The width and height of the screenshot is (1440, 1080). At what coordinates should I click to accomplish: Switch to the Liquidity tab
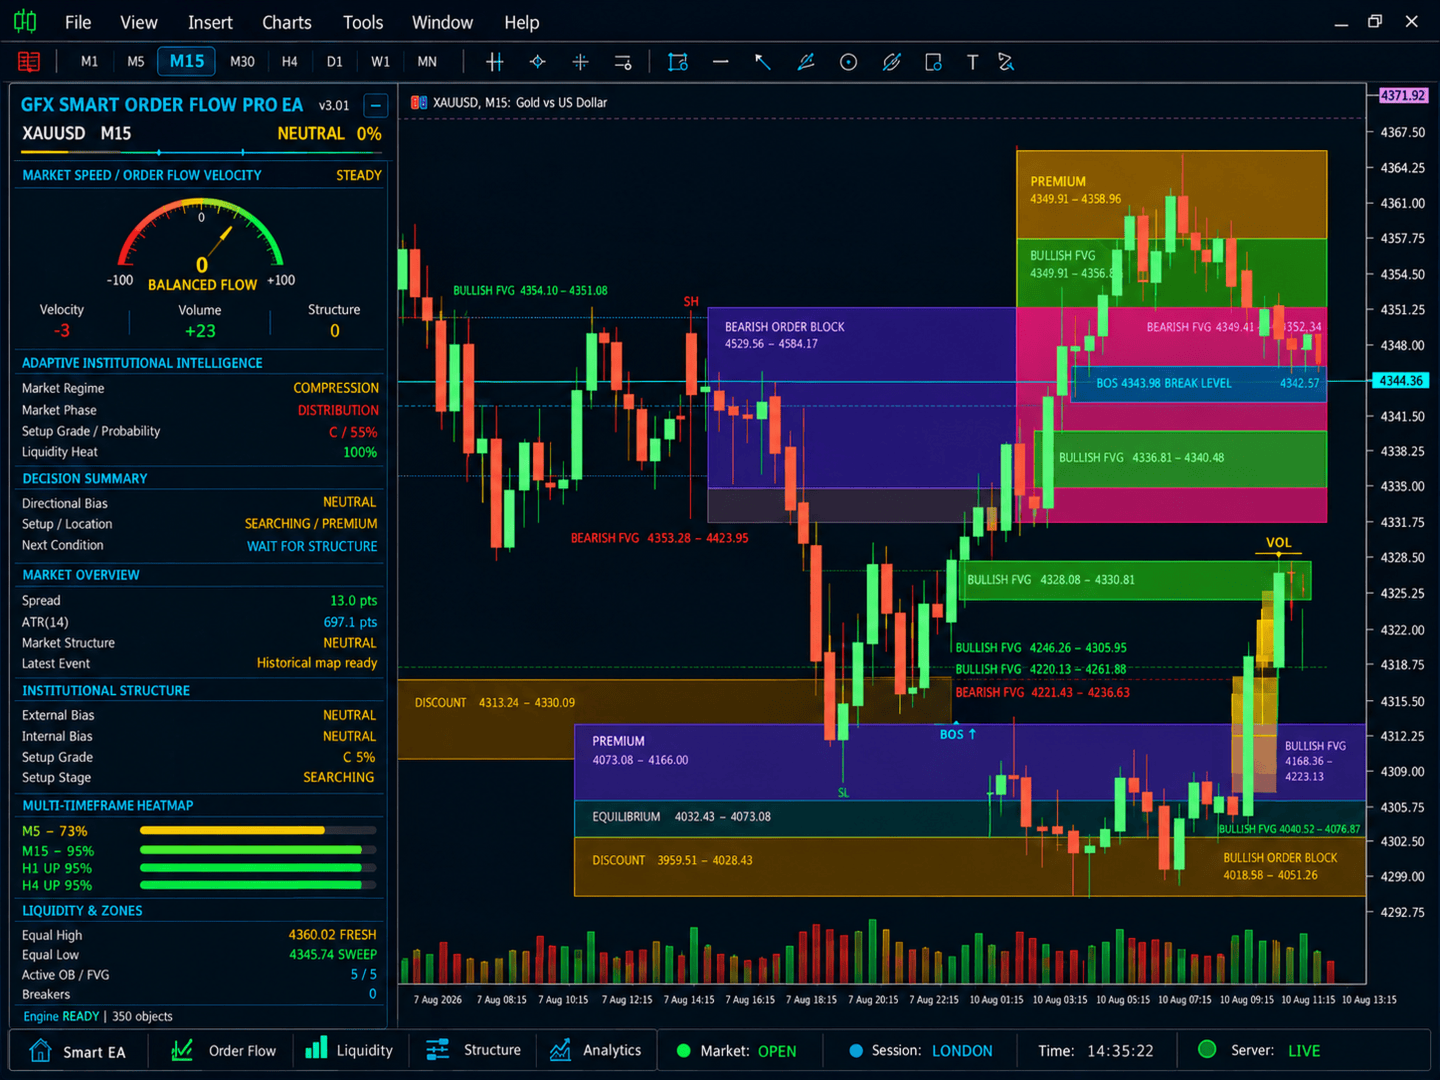[x=349, y=1051]
